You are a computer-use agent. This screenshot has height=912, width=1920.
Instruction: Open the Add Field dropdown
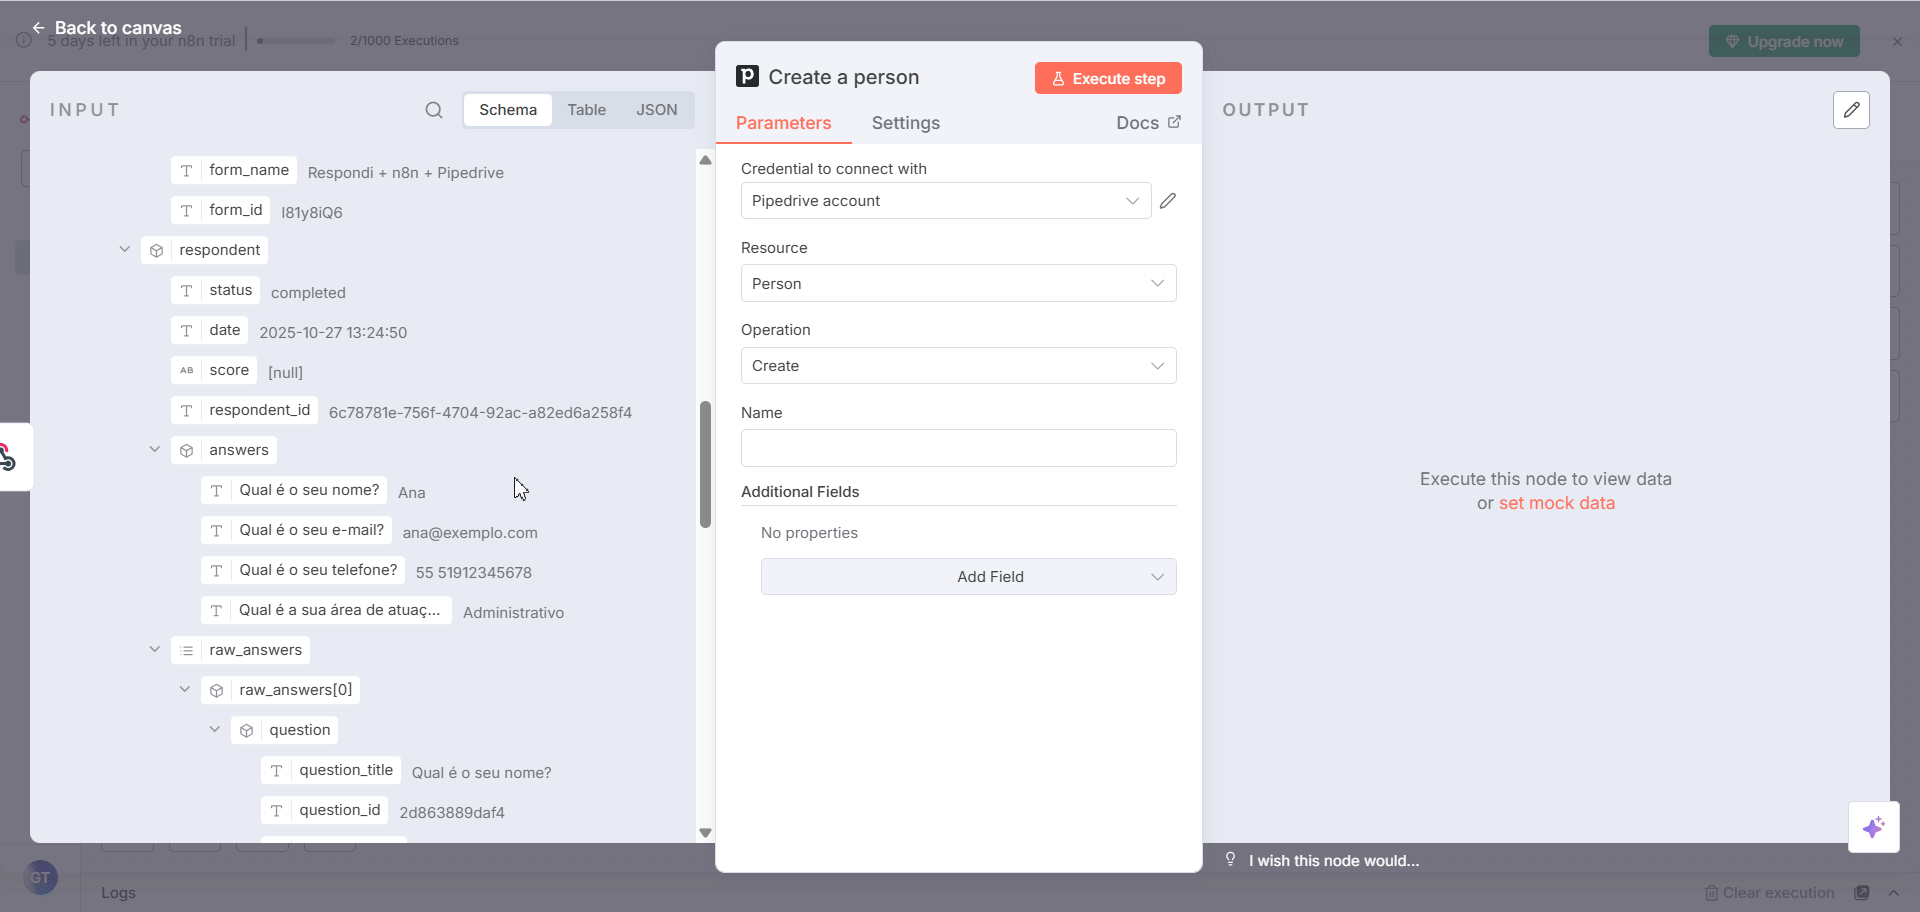click(x=968, y=577)
